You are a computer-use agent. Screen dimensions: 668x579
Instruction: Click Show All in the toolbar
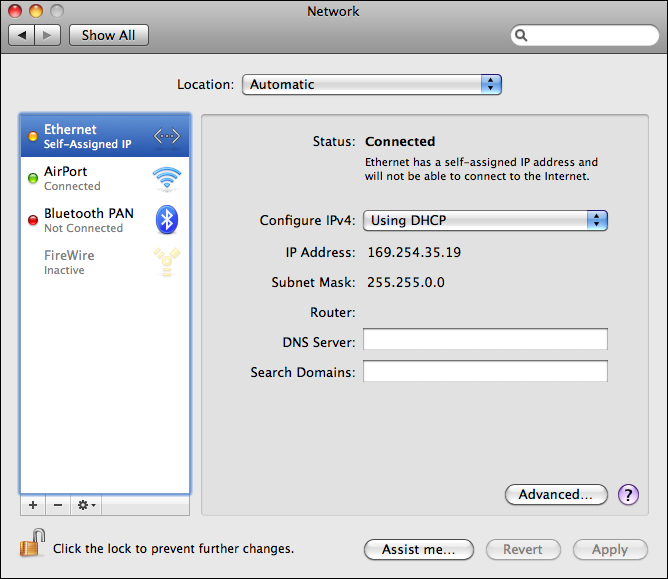(x=108, y=35)
